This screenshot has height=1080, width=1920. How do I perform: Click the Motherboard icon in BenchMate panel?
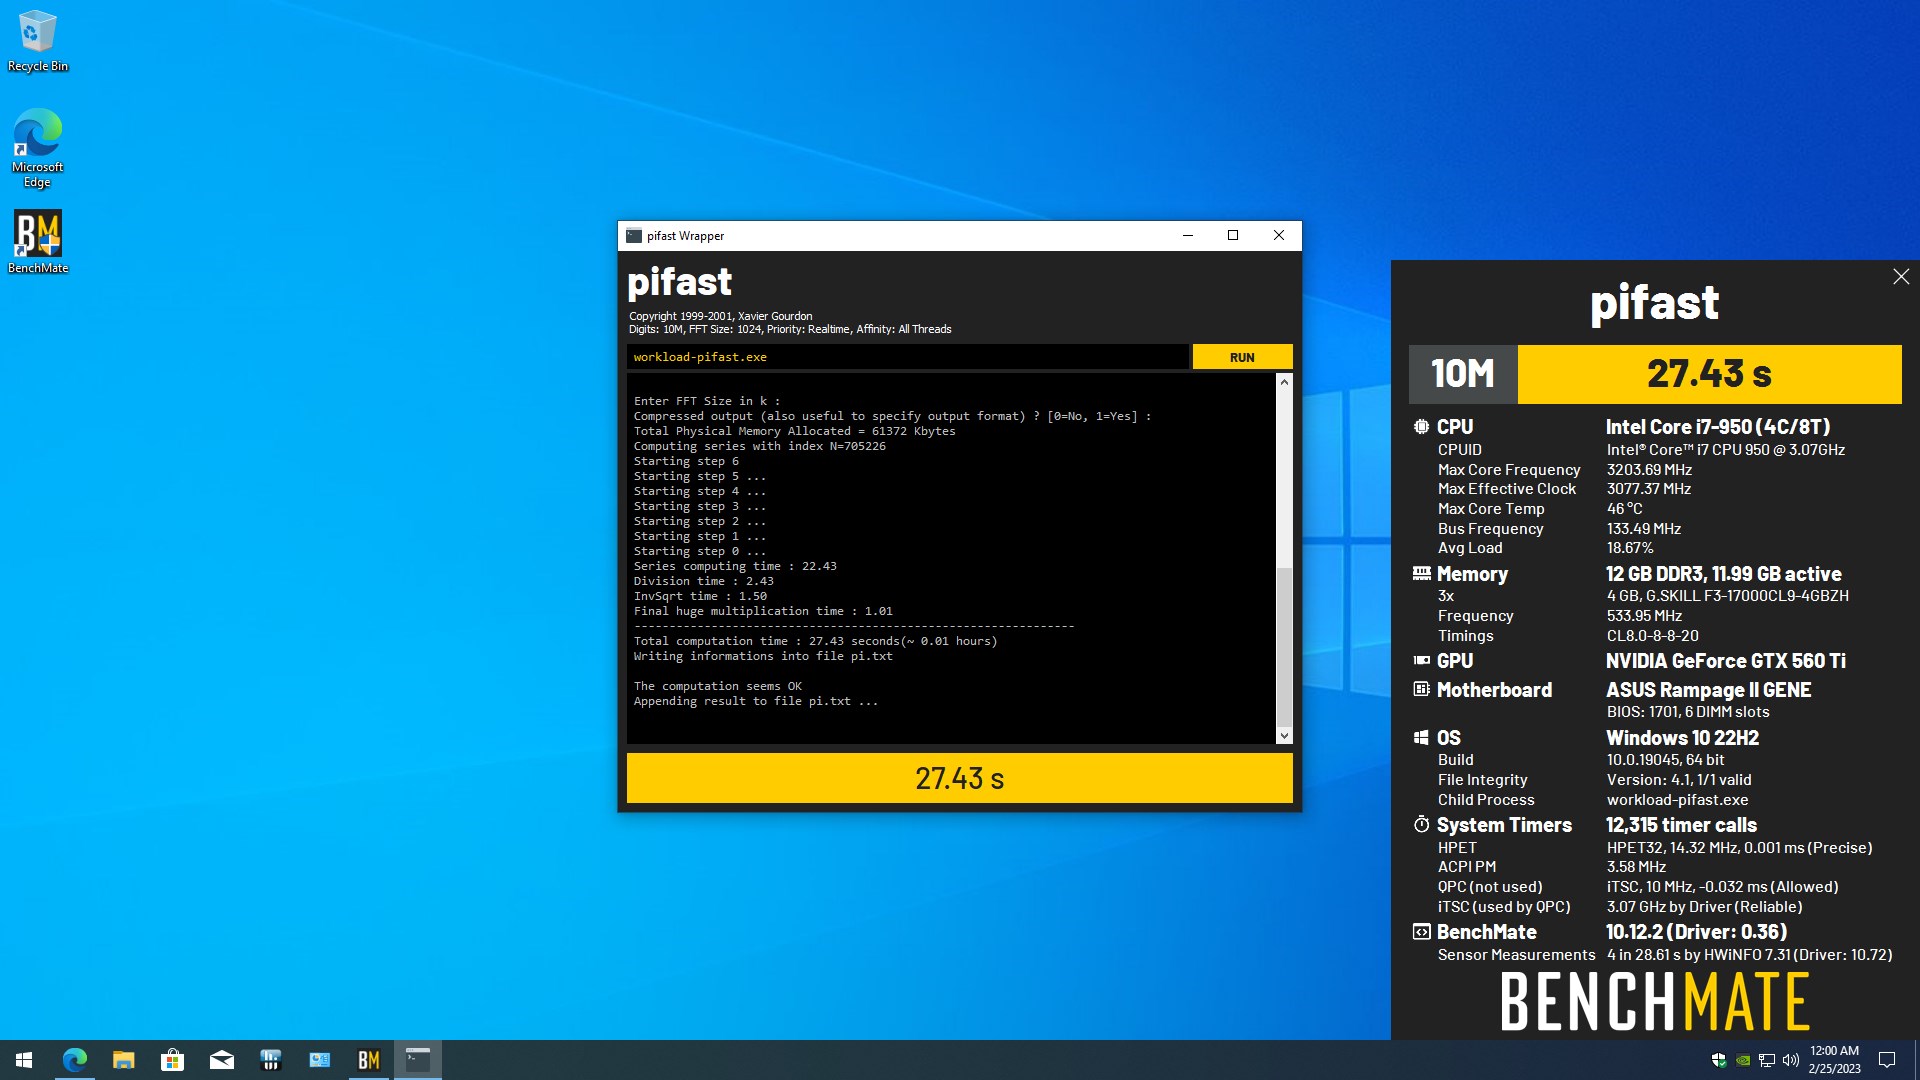click(1421, 689)
